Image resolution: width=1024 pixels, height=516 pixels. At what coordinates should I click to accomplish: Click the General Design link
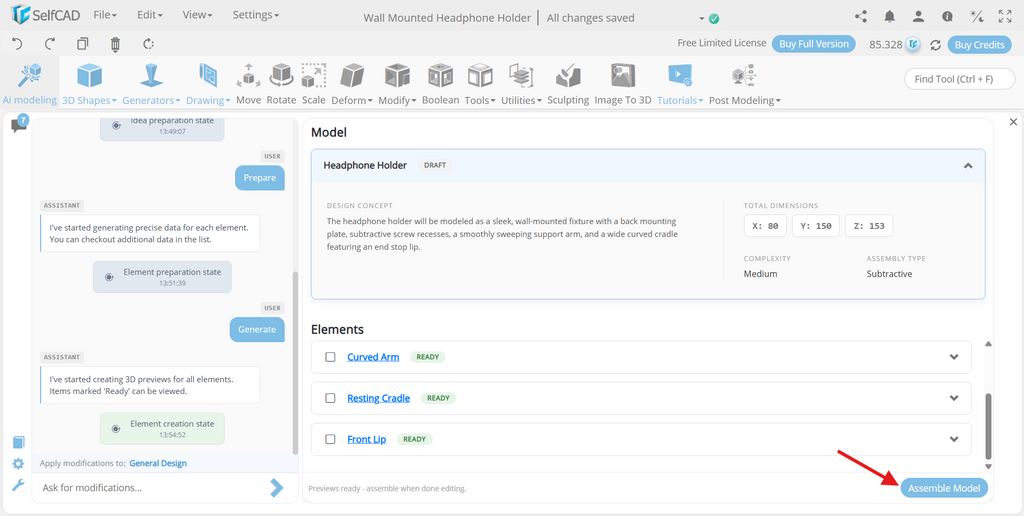click(x=158, y=463)
